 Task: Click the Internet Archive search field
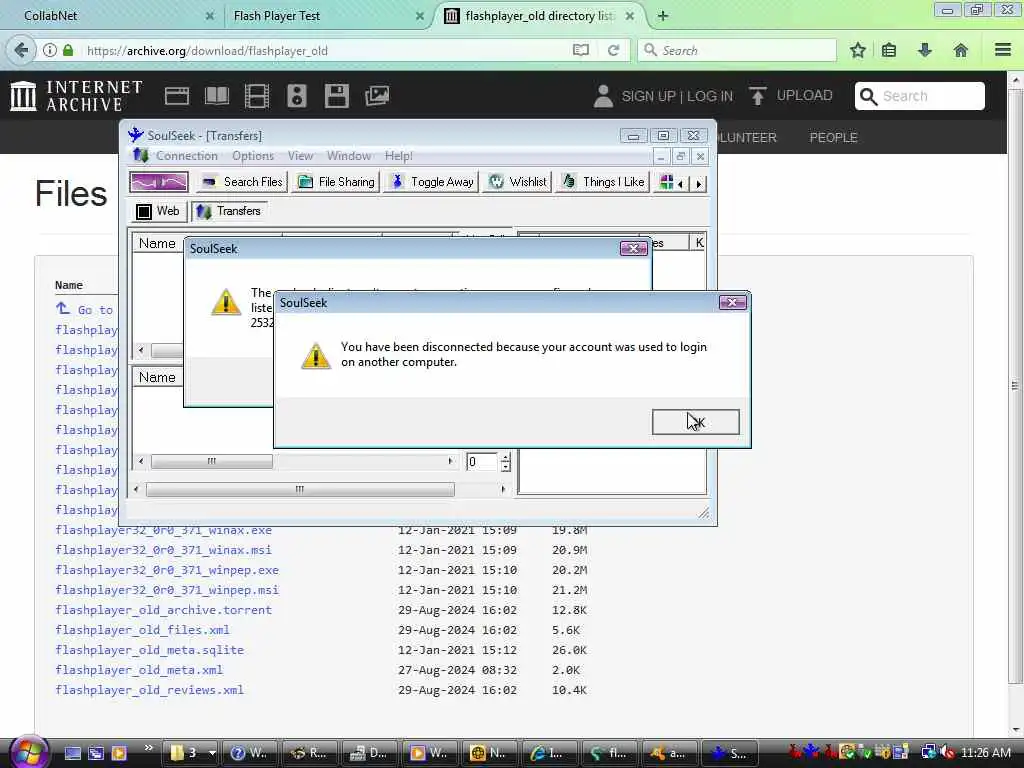coord(920,96)
